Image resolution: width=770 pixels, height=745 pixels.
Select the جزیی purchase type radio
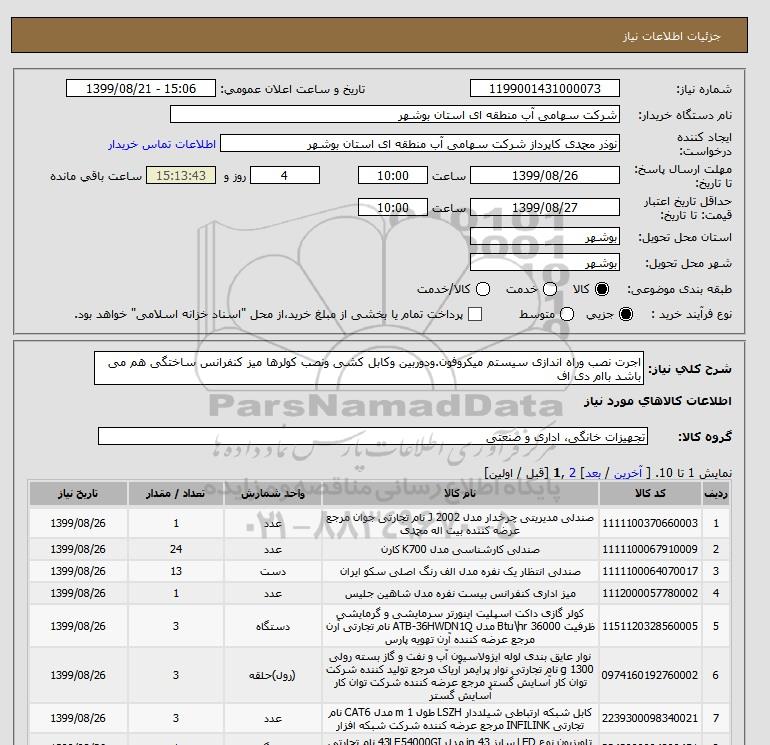626,314
